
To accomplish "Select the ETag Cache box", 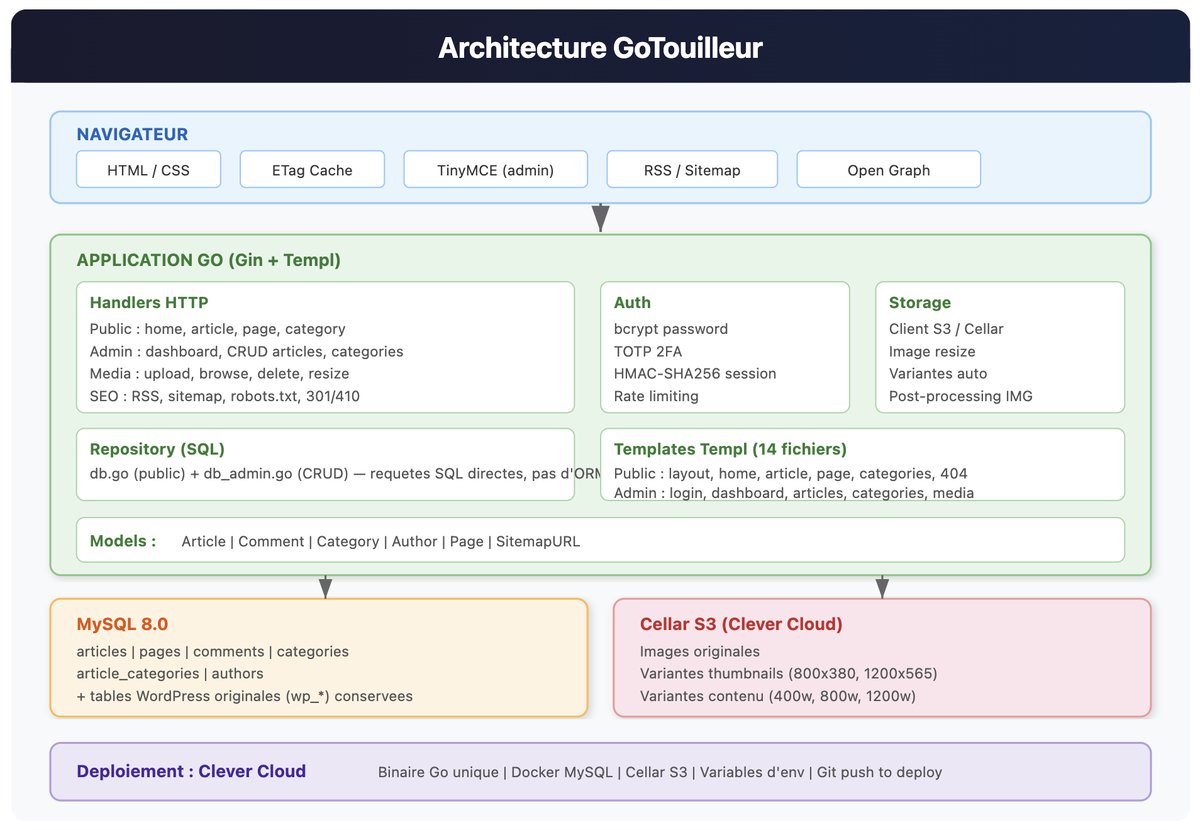I will click(x=312, y=170).
